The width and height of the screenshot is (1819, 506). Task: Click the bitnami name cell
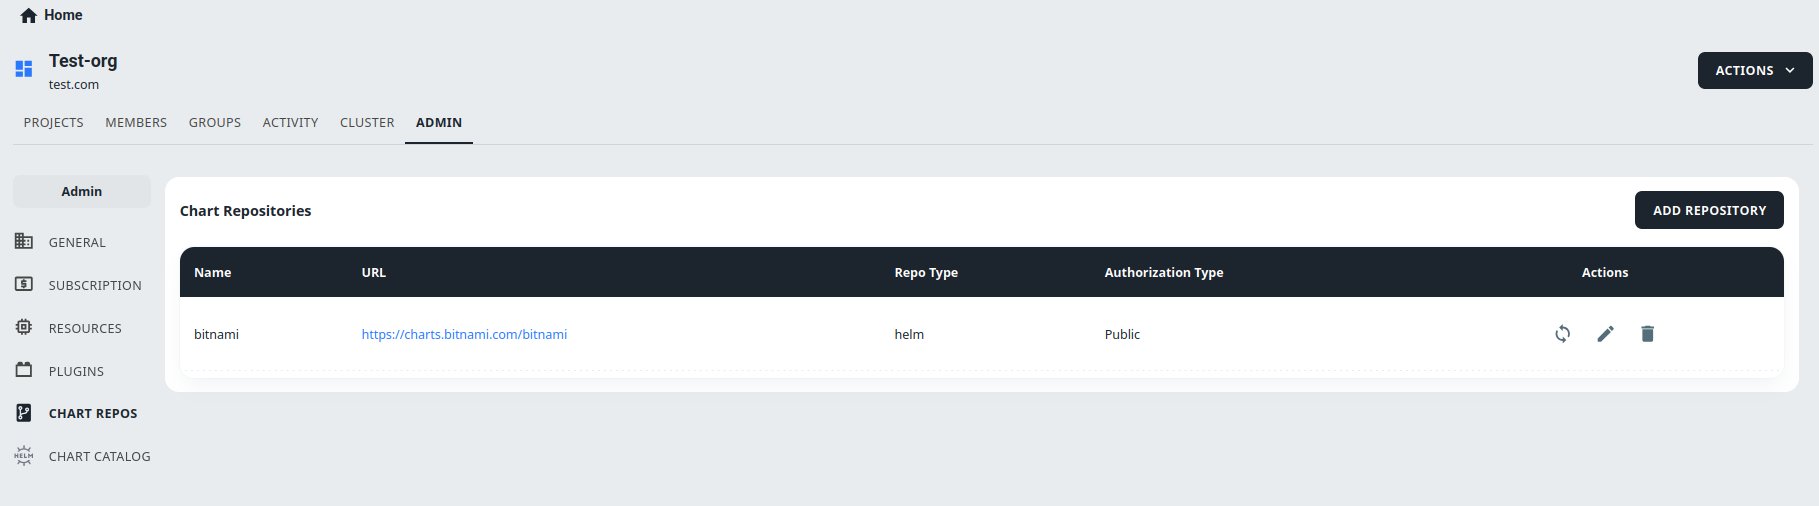click(x=217, y=334)
